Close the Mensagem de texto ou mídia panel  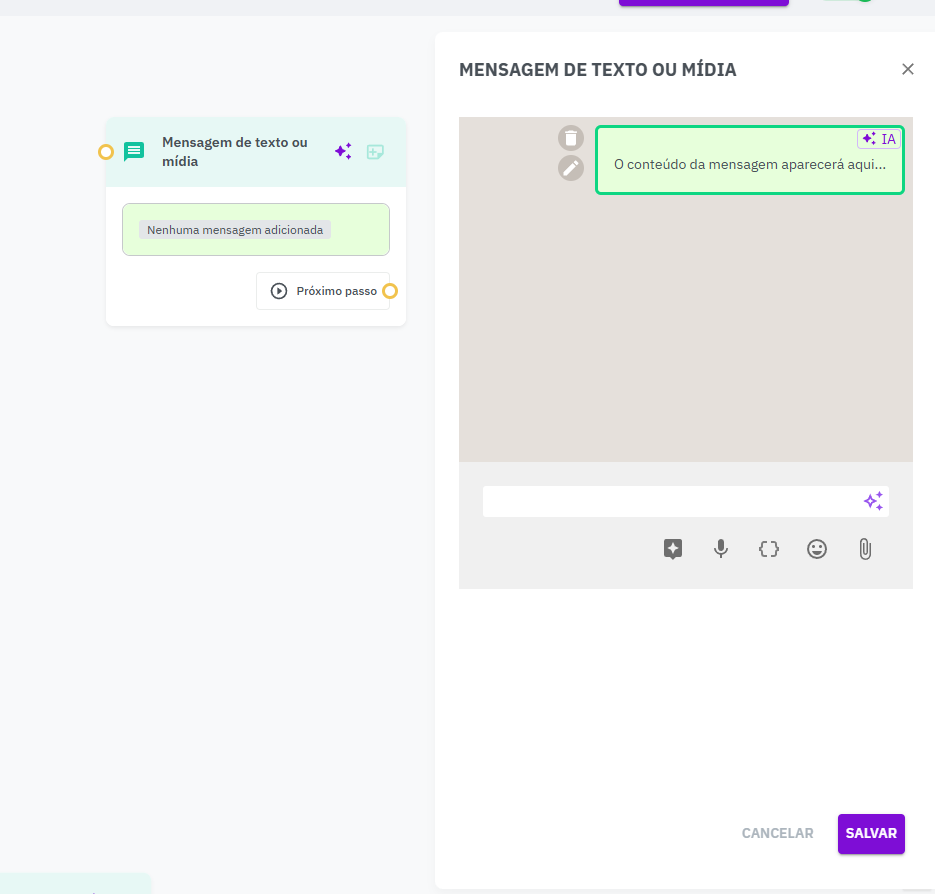point(907,69)
